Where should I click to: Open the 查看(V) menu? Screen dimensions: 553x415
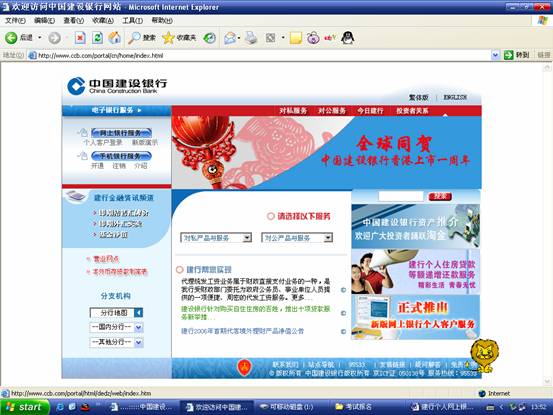tap(73, 20)
